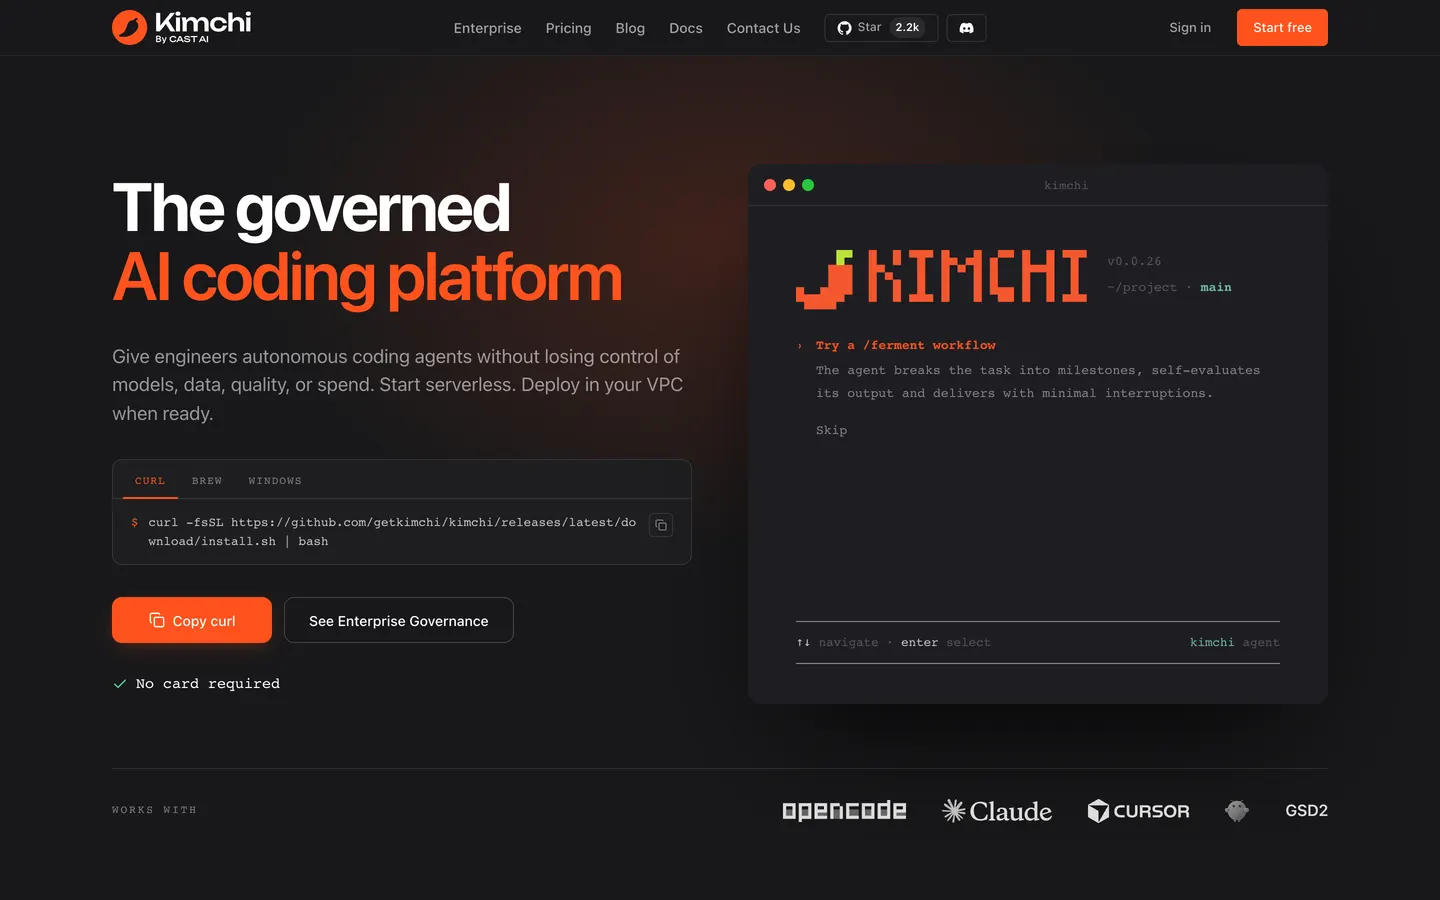Click the green terminal window dot

point(808,185)
